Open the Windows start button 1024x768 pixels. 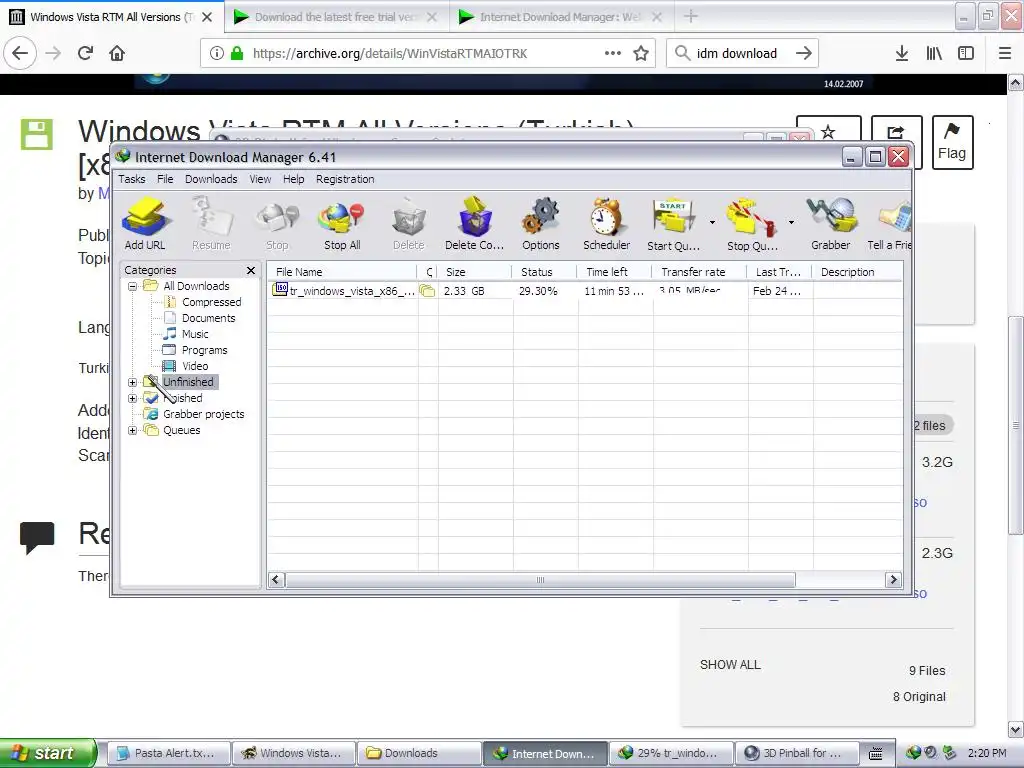tap(48, 753)
